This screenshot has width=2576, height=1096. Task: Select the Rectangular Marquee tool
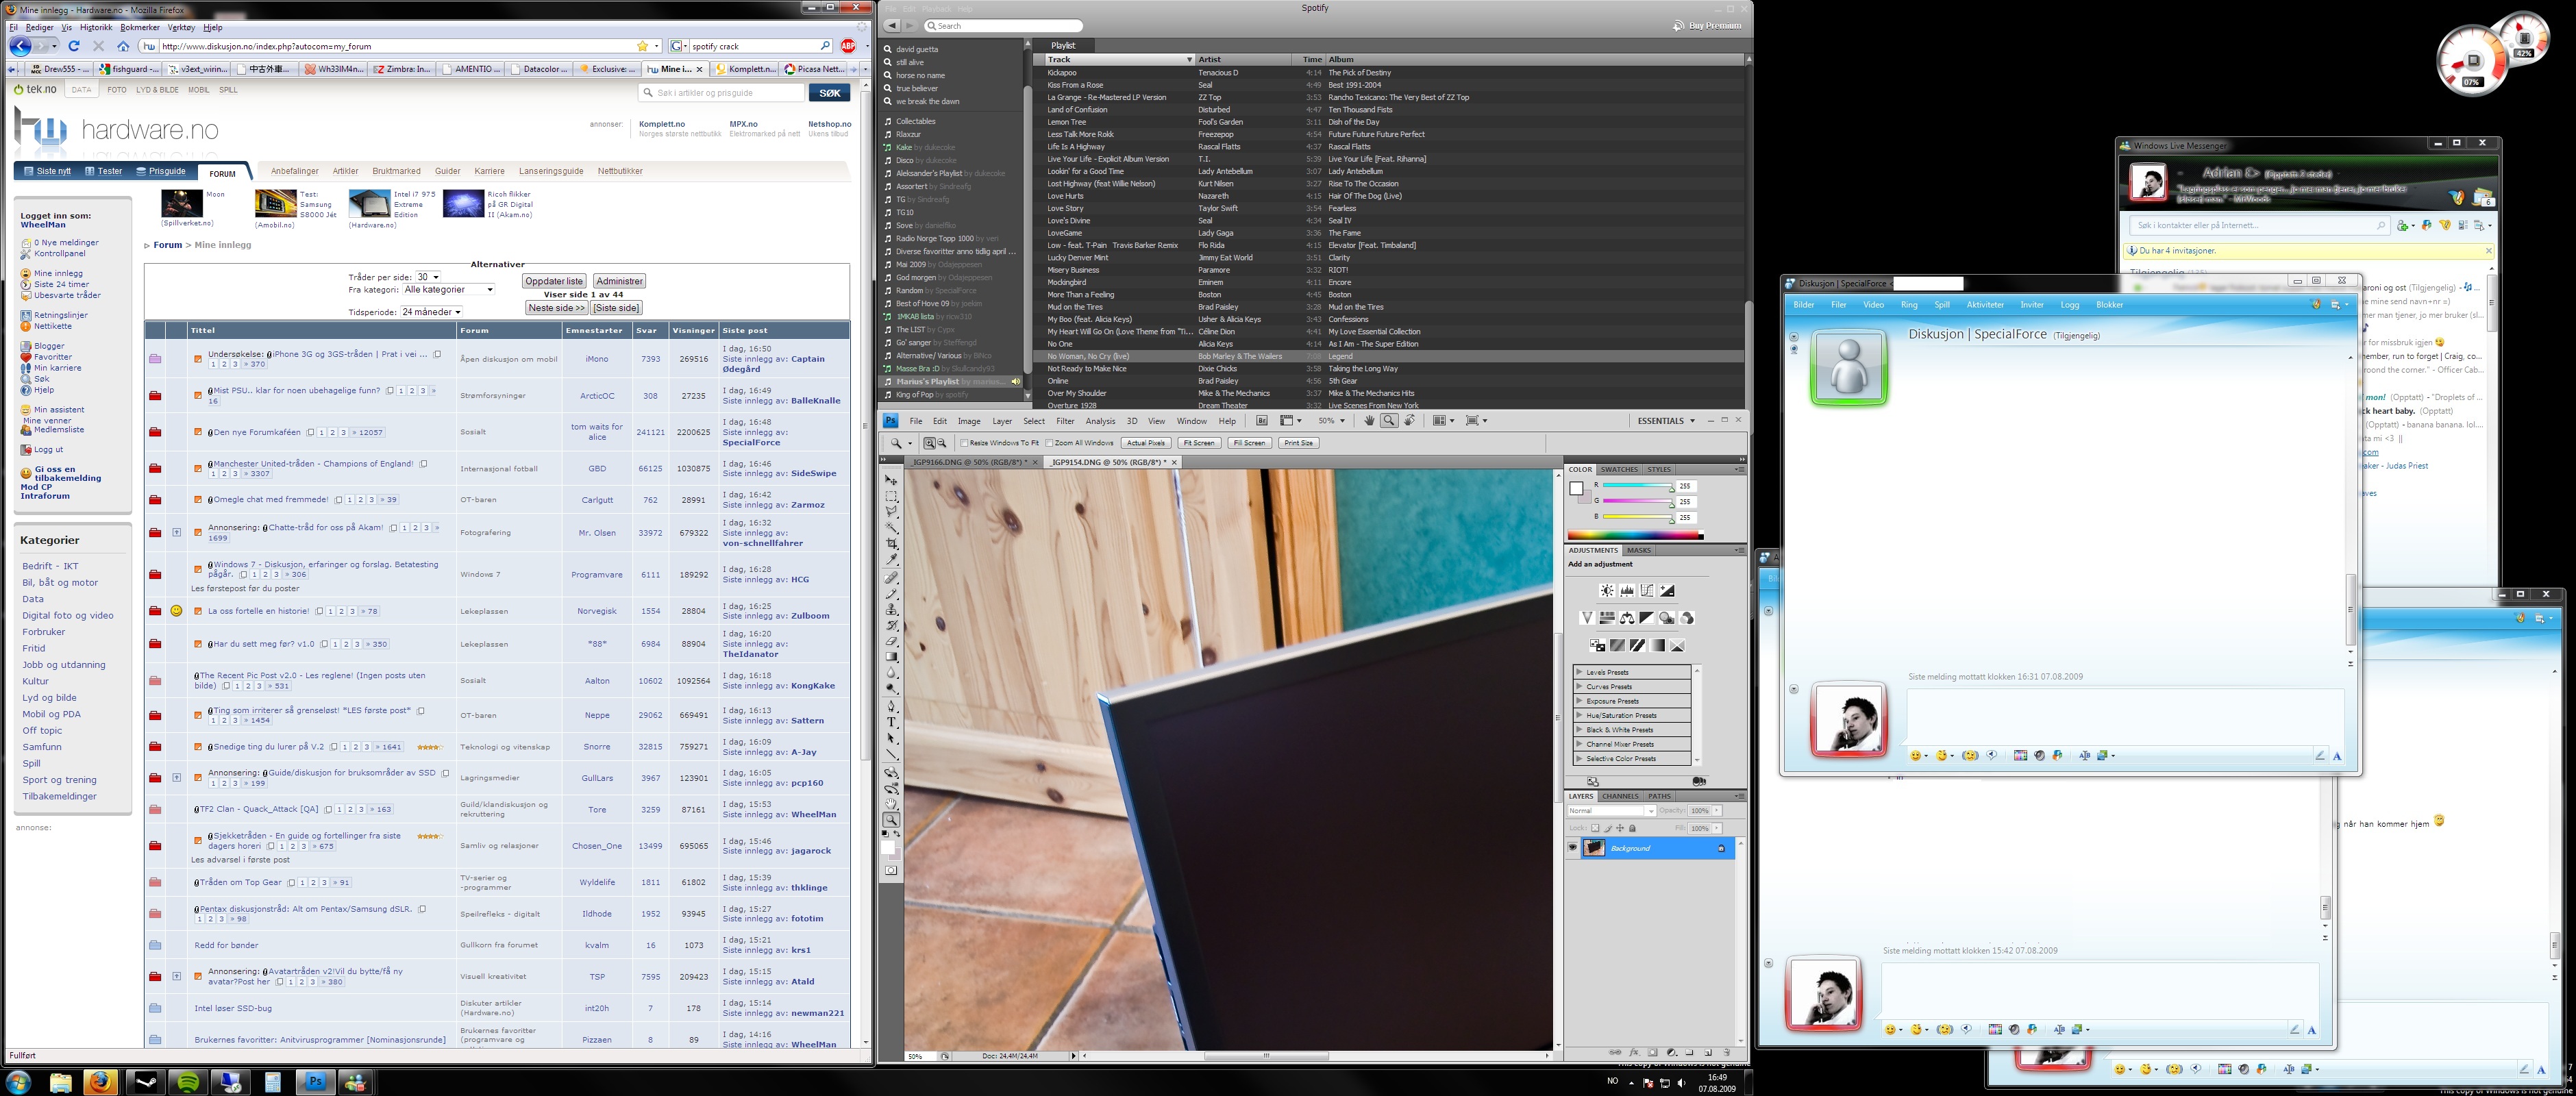(x=891, y=496)
